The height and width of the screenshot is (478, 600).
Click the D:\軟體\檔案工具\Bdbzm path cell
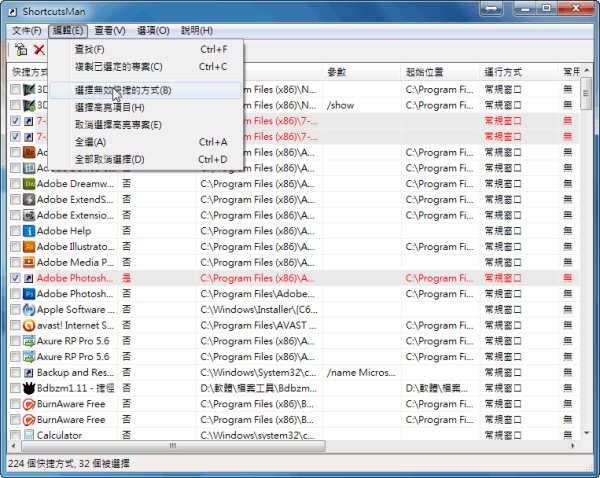[259, 388]
